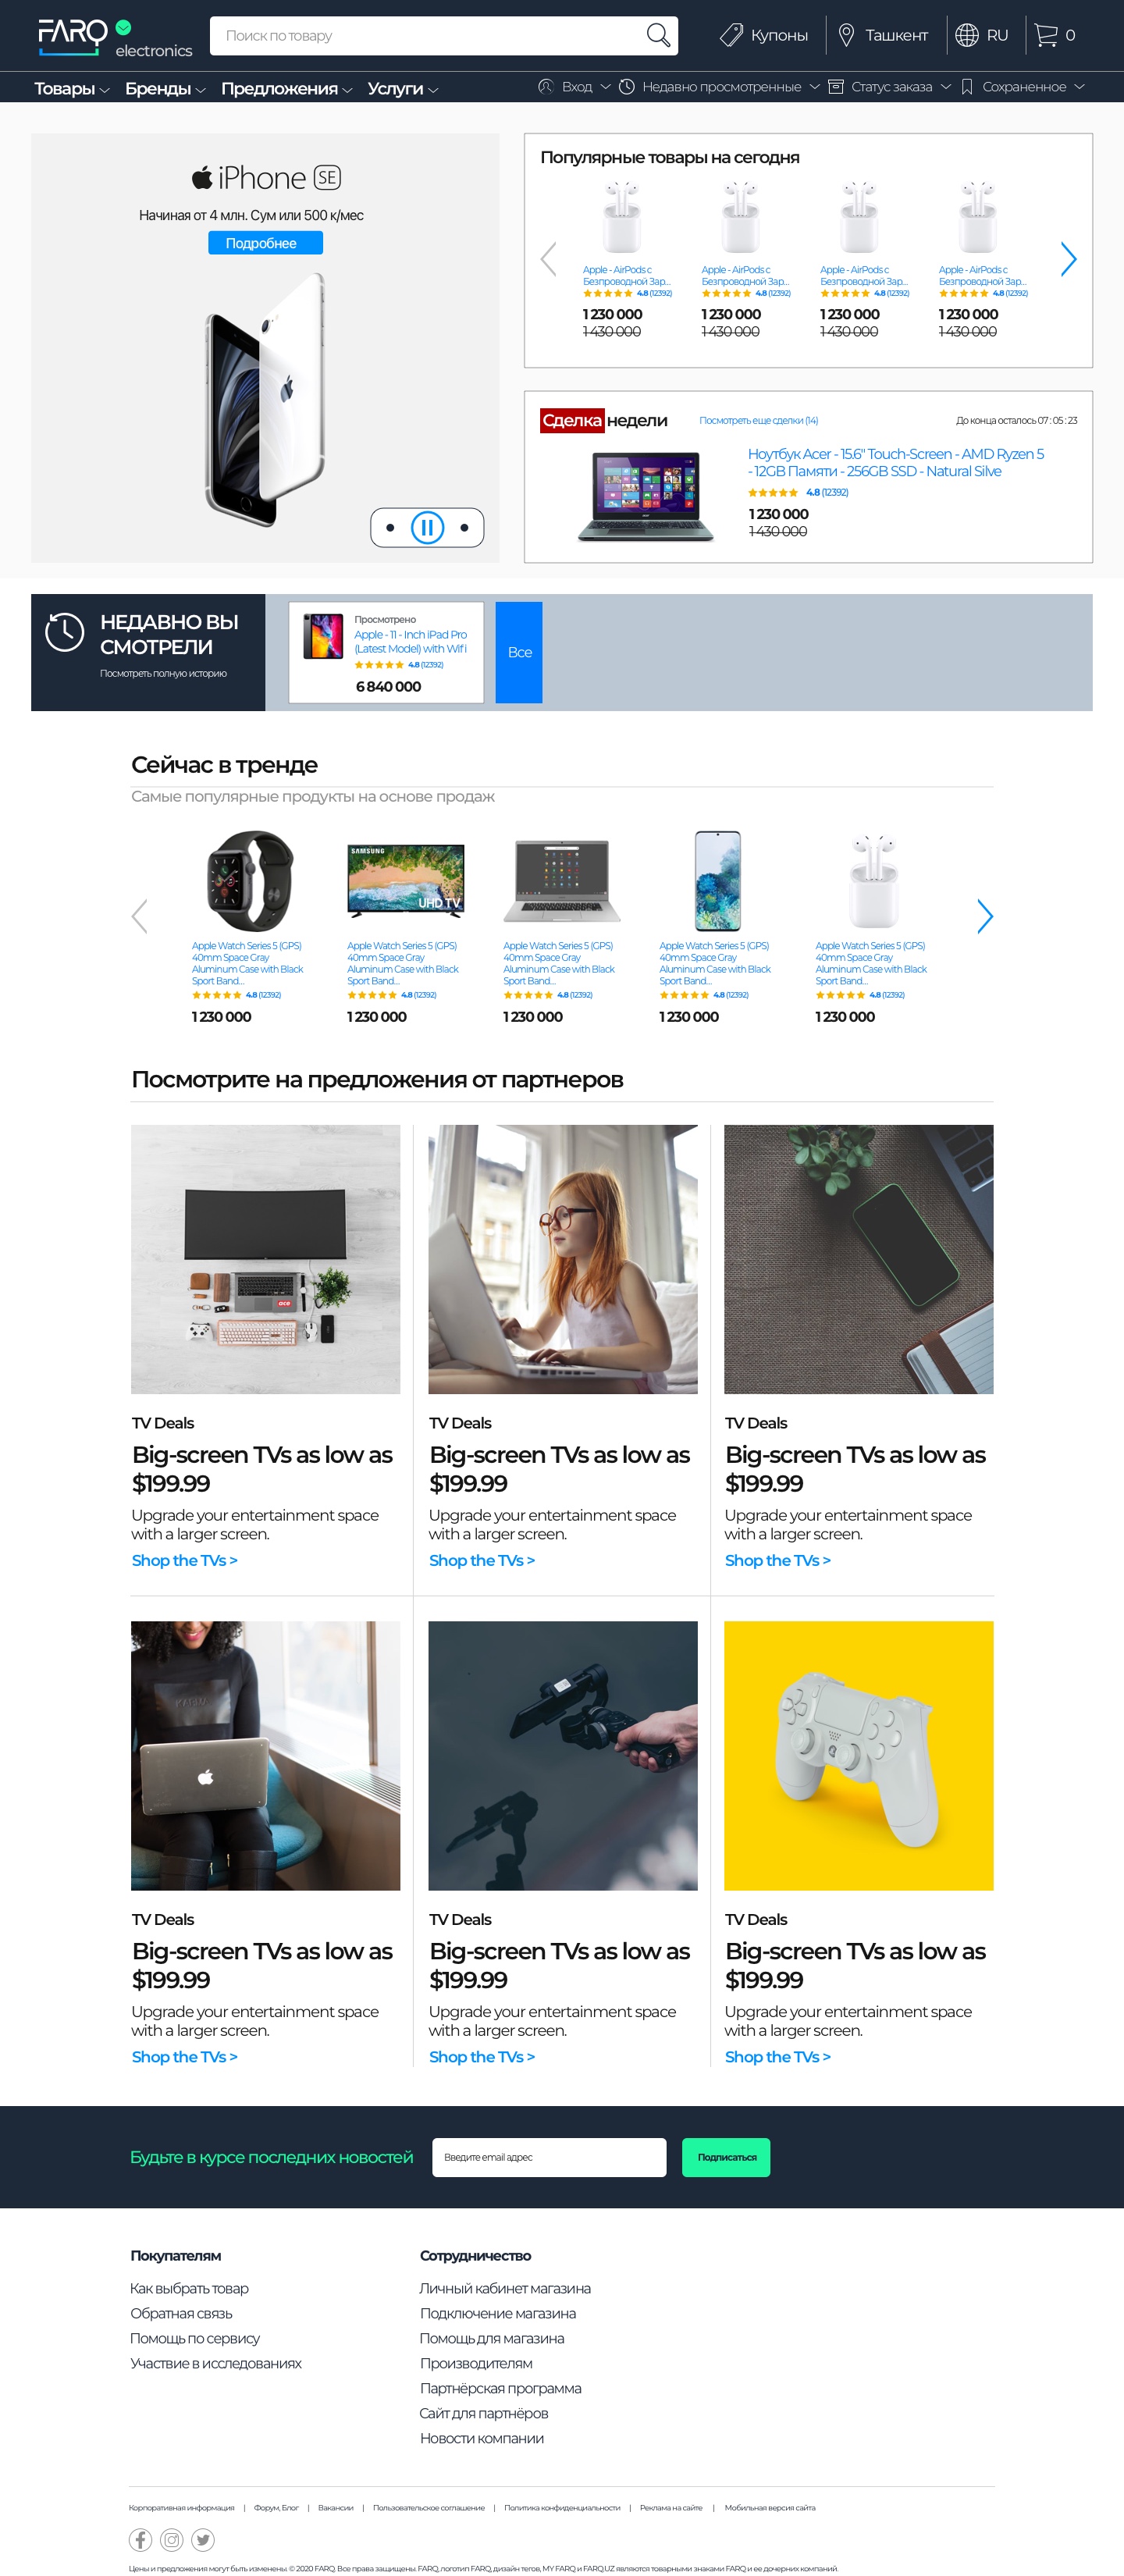Select the right dot of banner slider
Viewport: 1124px width, 2576px height.
464,527
